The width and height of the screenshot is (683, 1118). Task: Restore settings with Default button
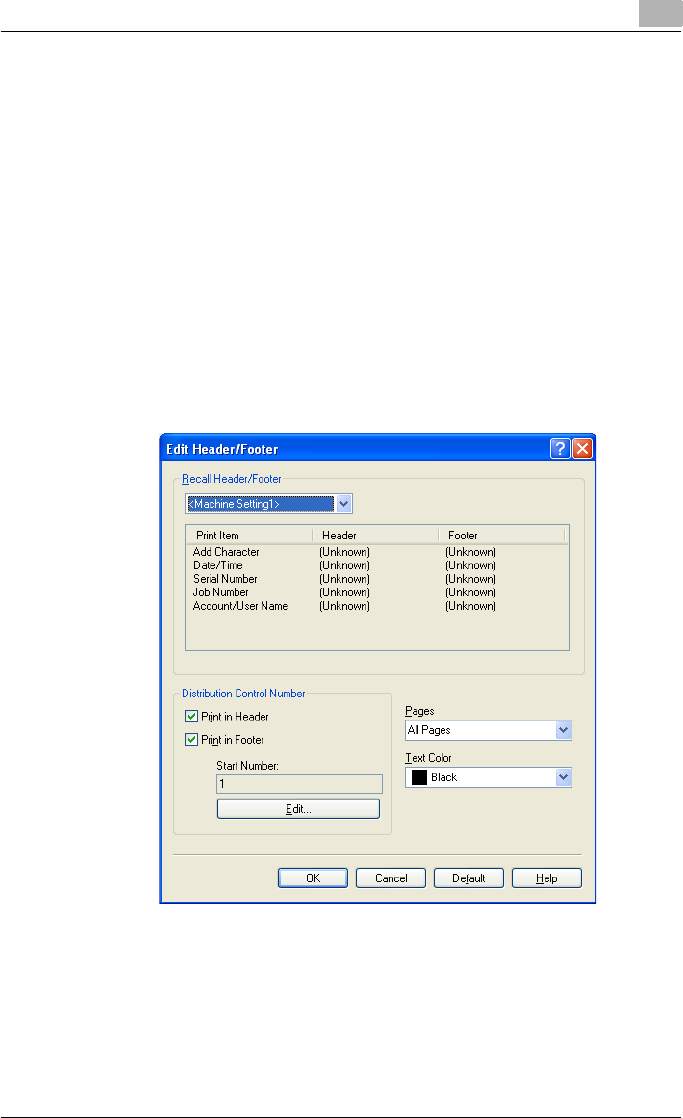468,878
